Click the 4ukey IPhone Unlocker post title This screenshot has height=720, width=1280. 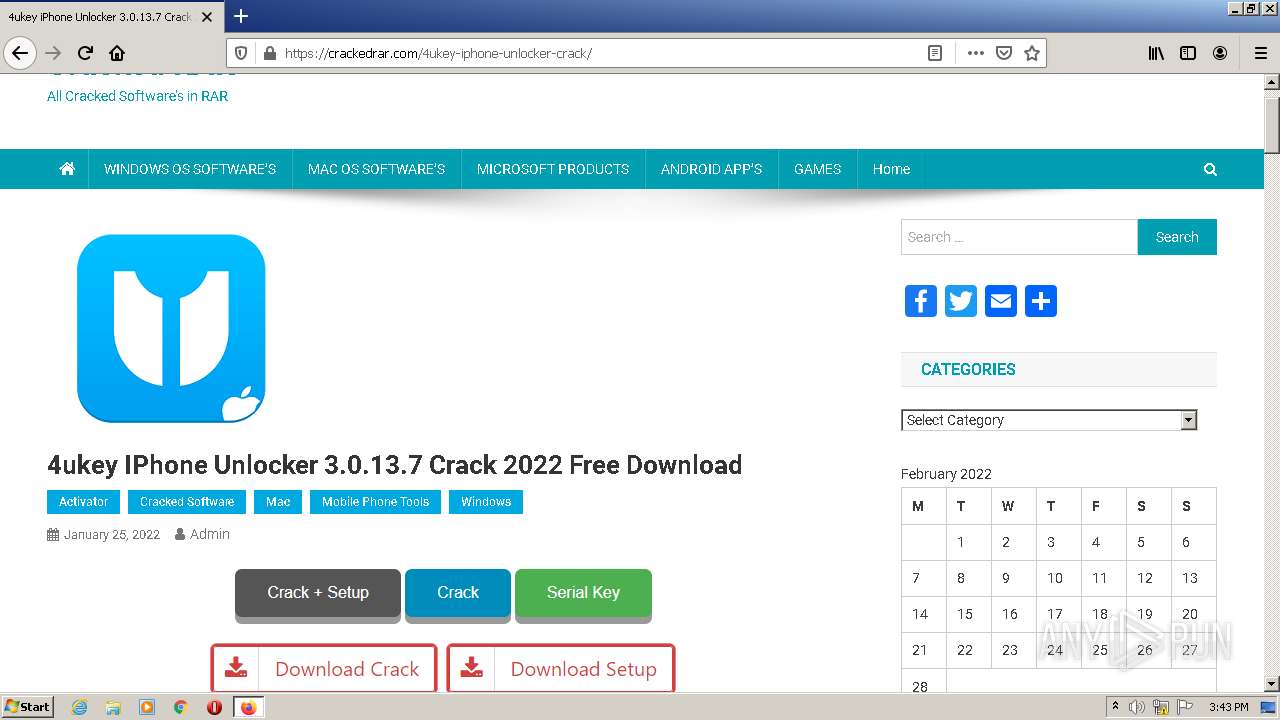[x=394, y=465]
